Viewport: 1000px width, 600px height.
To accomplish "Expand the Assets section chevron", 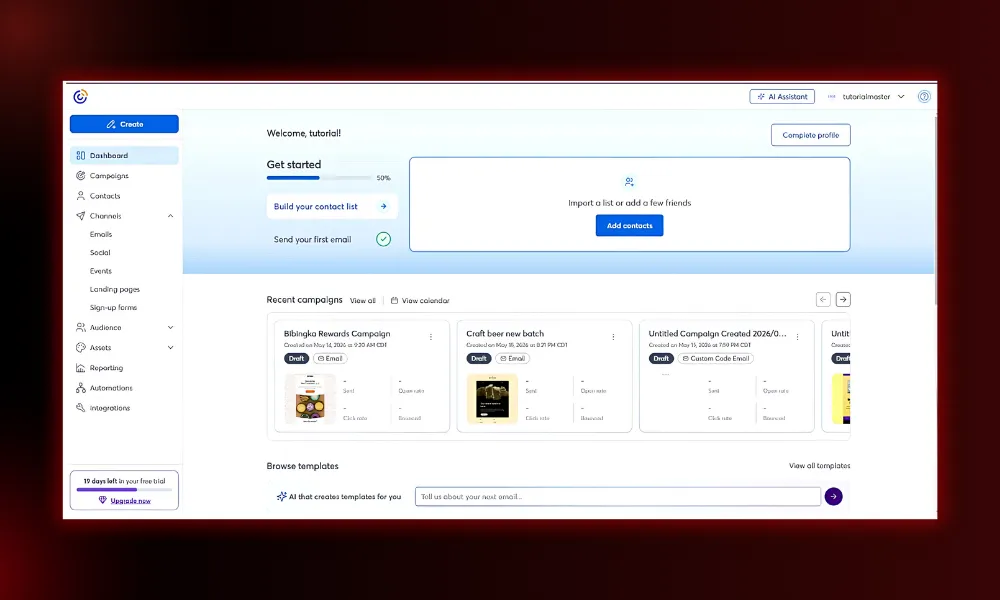I will 170,348.
